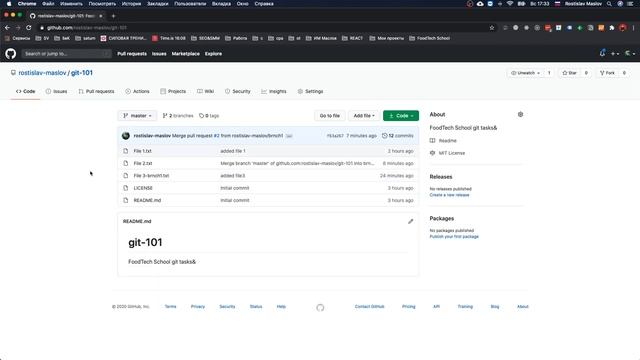Edit README with pencil icon

click(x=411, y=221)
